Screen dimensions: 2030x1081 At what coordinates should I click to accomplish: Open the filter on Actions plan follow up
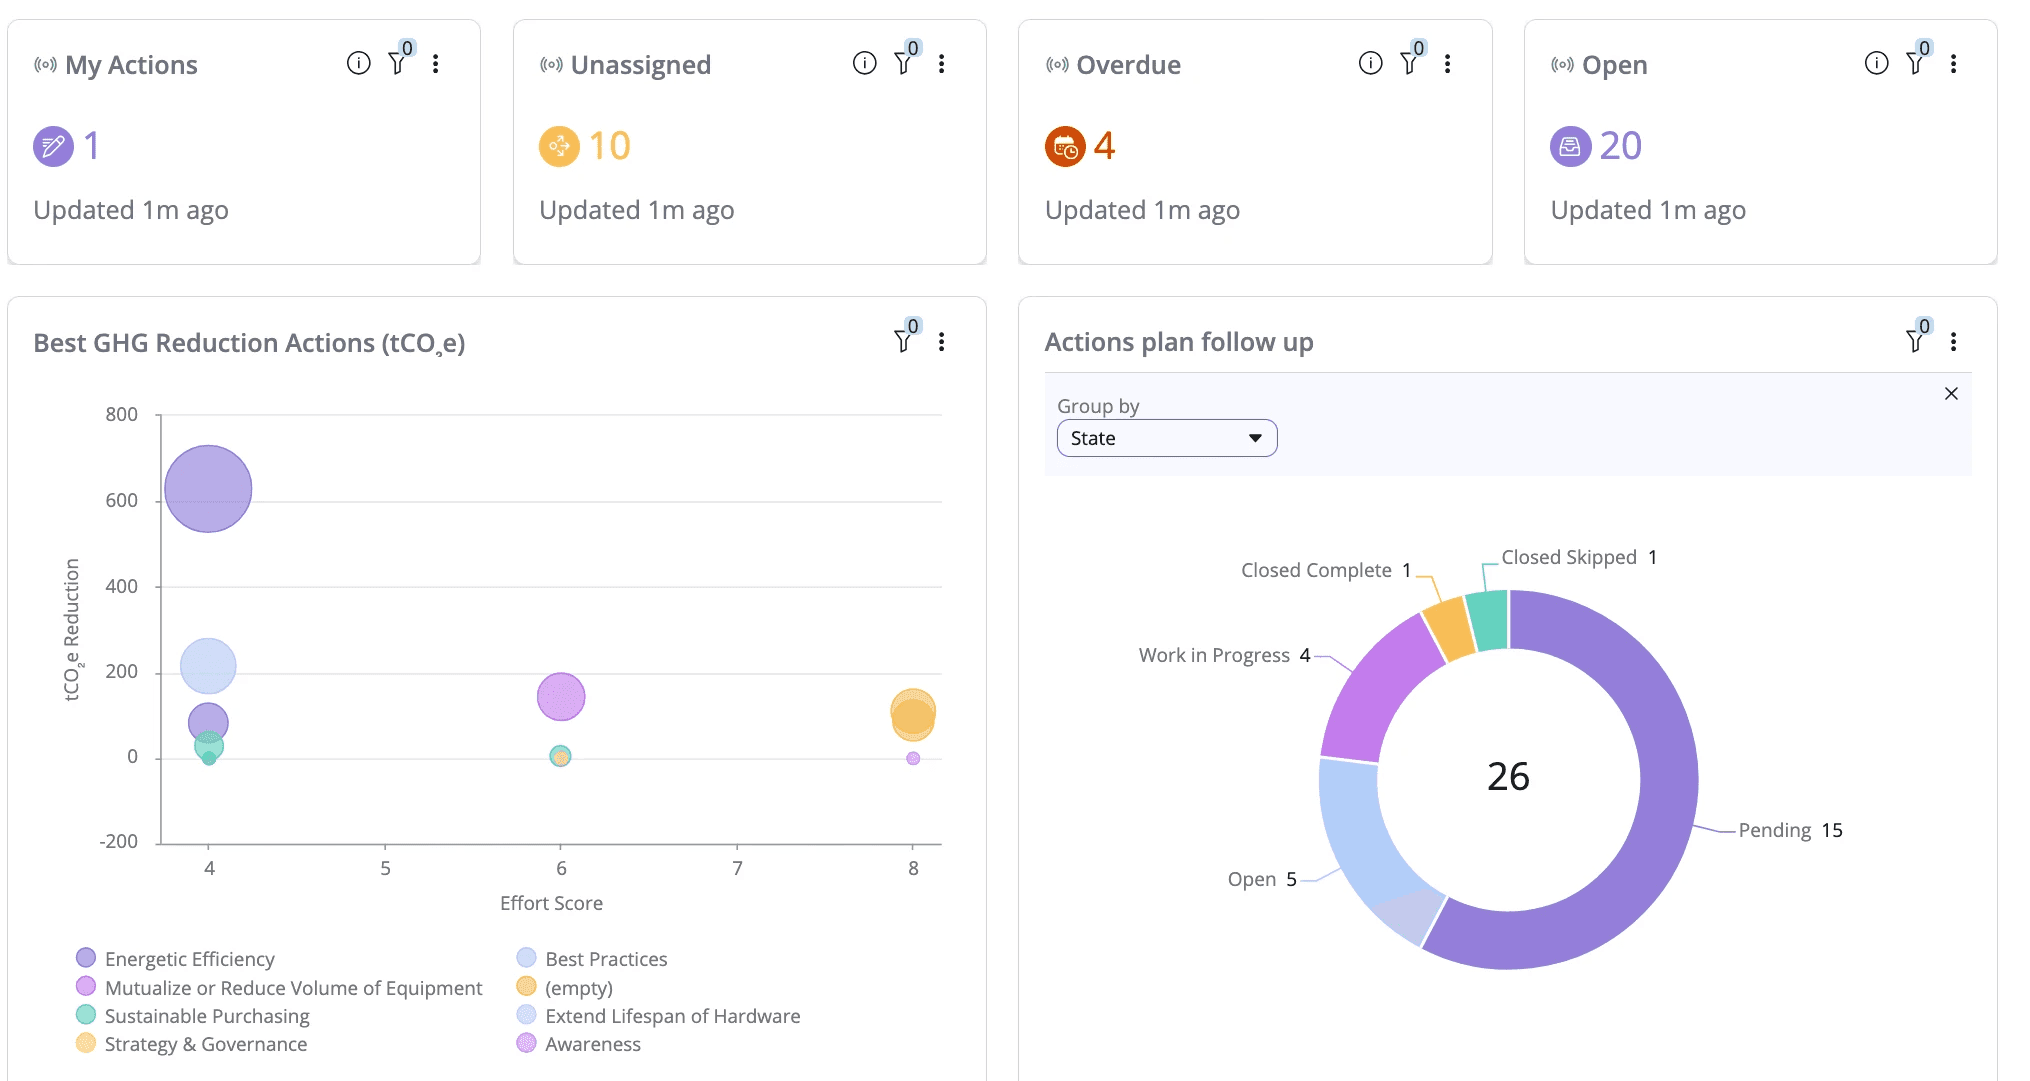point(1915,341)
